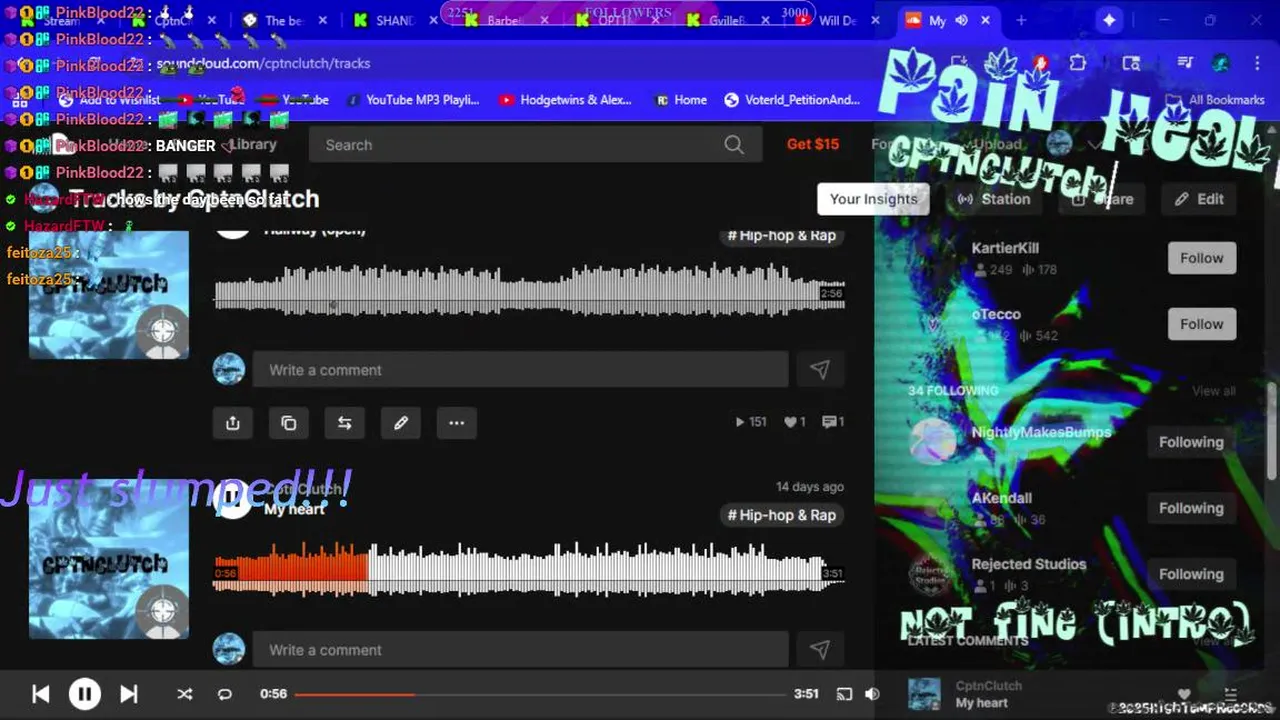
Task: Follow oTecco
Action: click(1202, 324)
